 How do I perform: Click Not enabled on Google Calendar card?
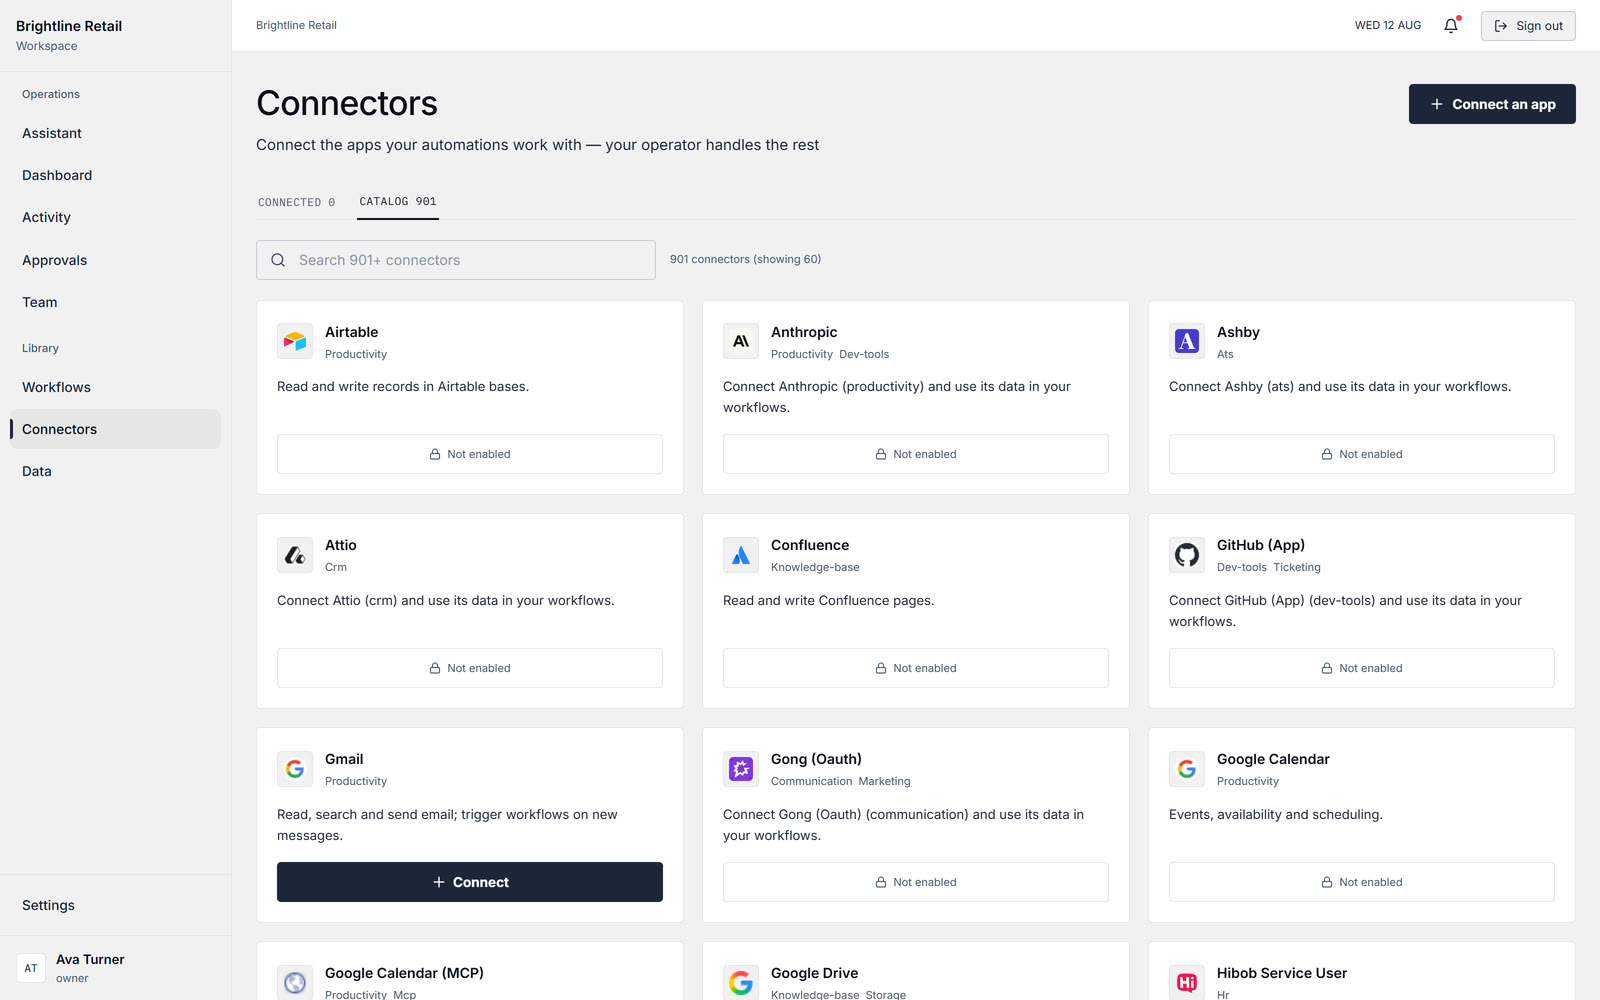(1362, 882)
